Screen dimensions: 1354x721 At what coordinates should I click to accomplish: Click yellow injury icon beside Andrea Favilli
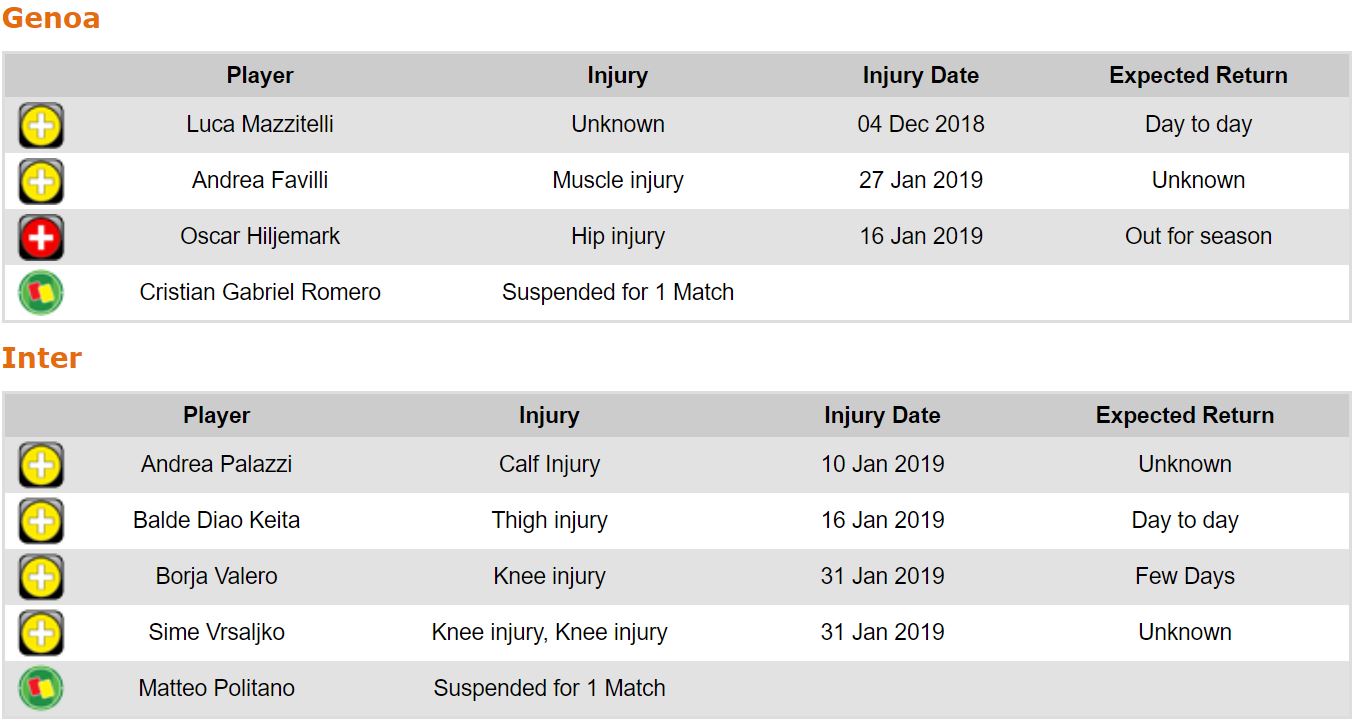(x=41, y=181)
